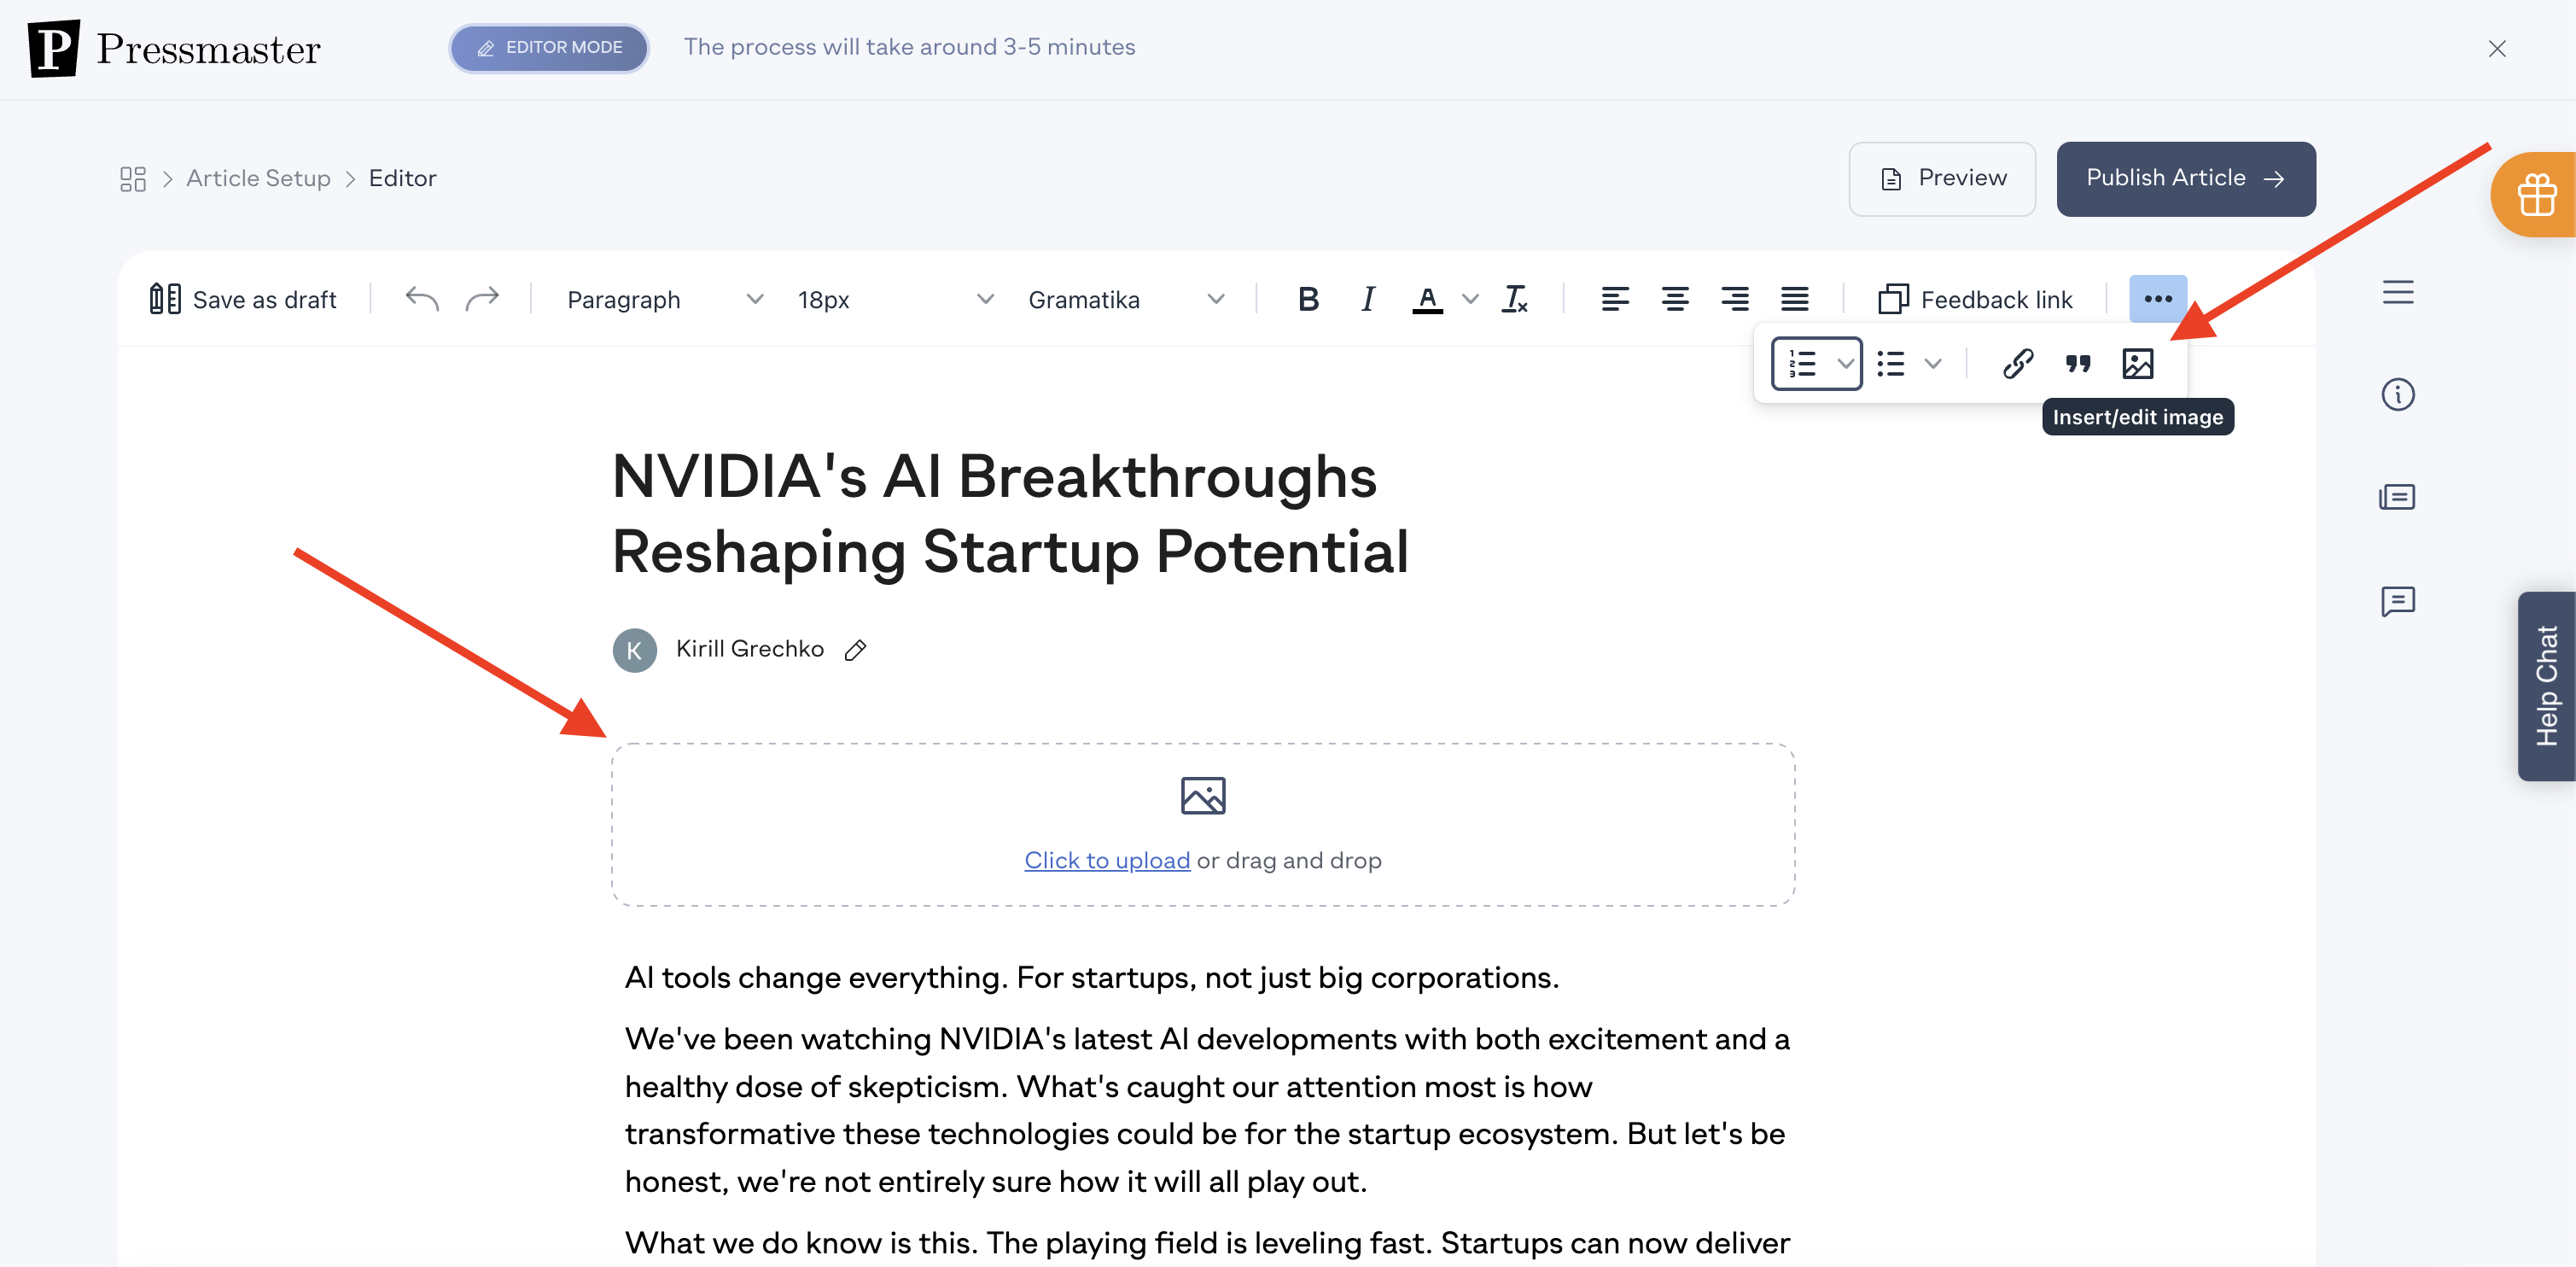
Task: Open the info panel icon
Action: coord(2398,394)
